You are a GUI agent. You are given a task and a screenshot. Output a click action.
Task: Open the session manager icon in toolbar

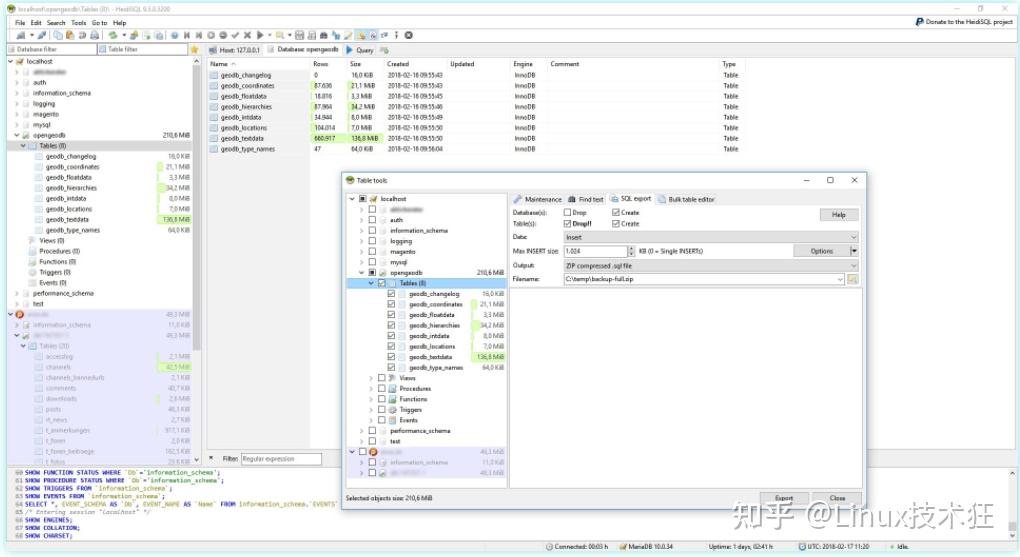(21, 35)
